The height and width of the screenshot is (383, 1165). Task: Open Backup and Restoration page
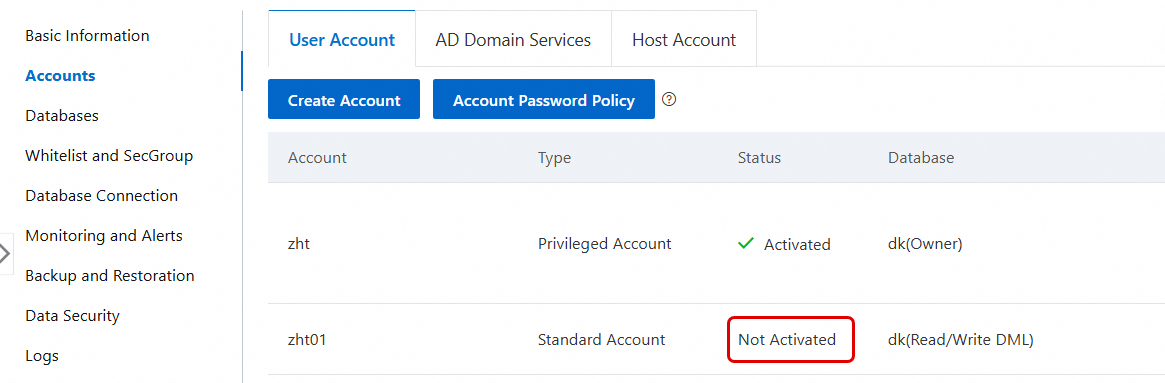click(x=110, y=276)
